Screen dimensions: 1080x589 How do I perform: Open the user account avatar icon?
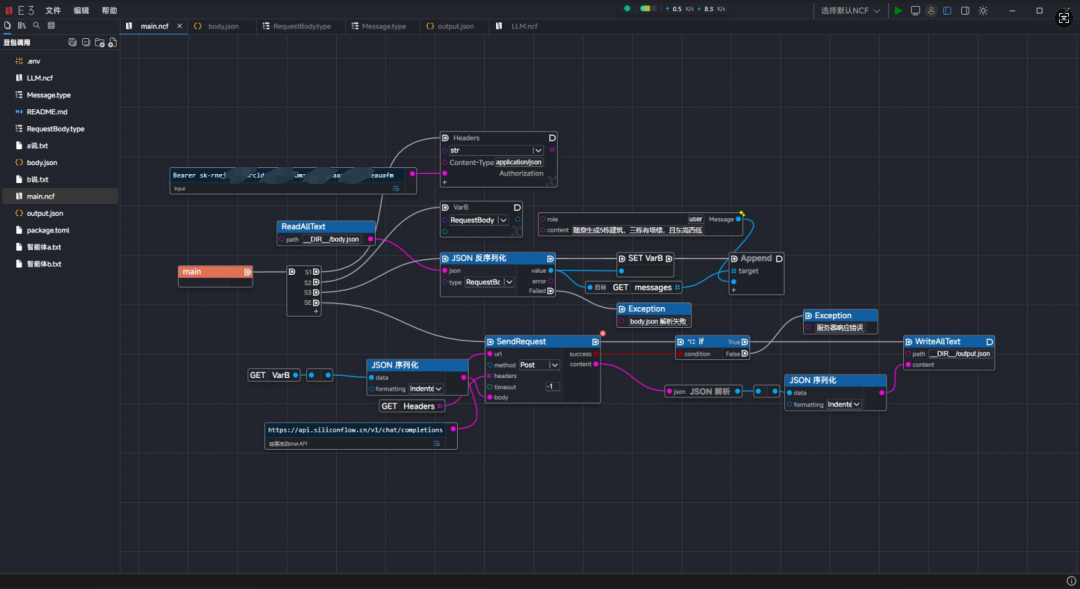coord(931,10)
